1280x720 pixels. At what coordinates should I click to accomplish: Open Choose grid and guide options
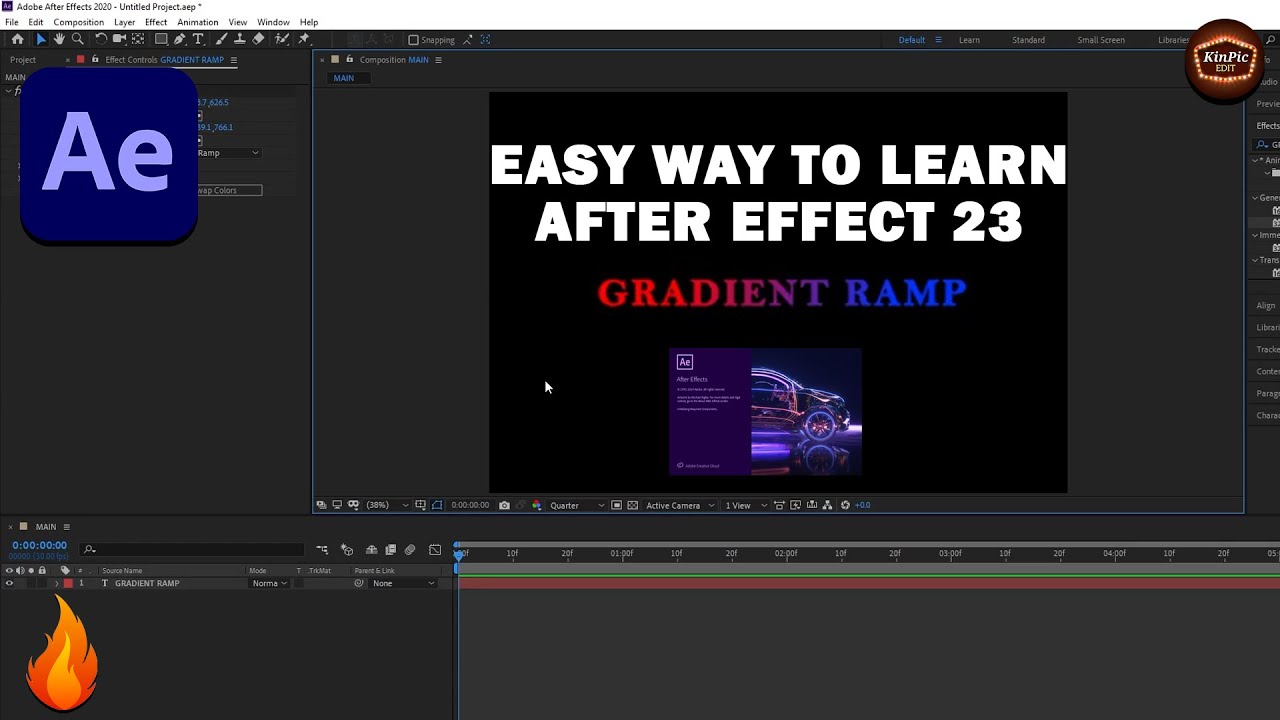[420, 505]
